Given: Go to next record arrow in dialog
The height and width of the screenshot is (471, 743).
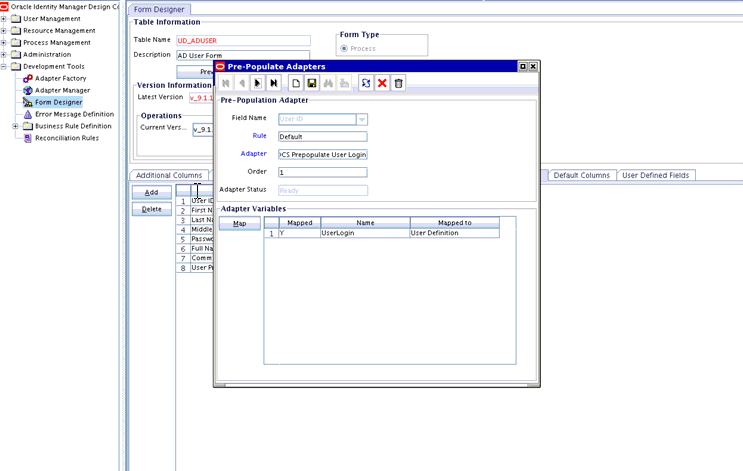Looking at the screenshot, I should (258, 83).
